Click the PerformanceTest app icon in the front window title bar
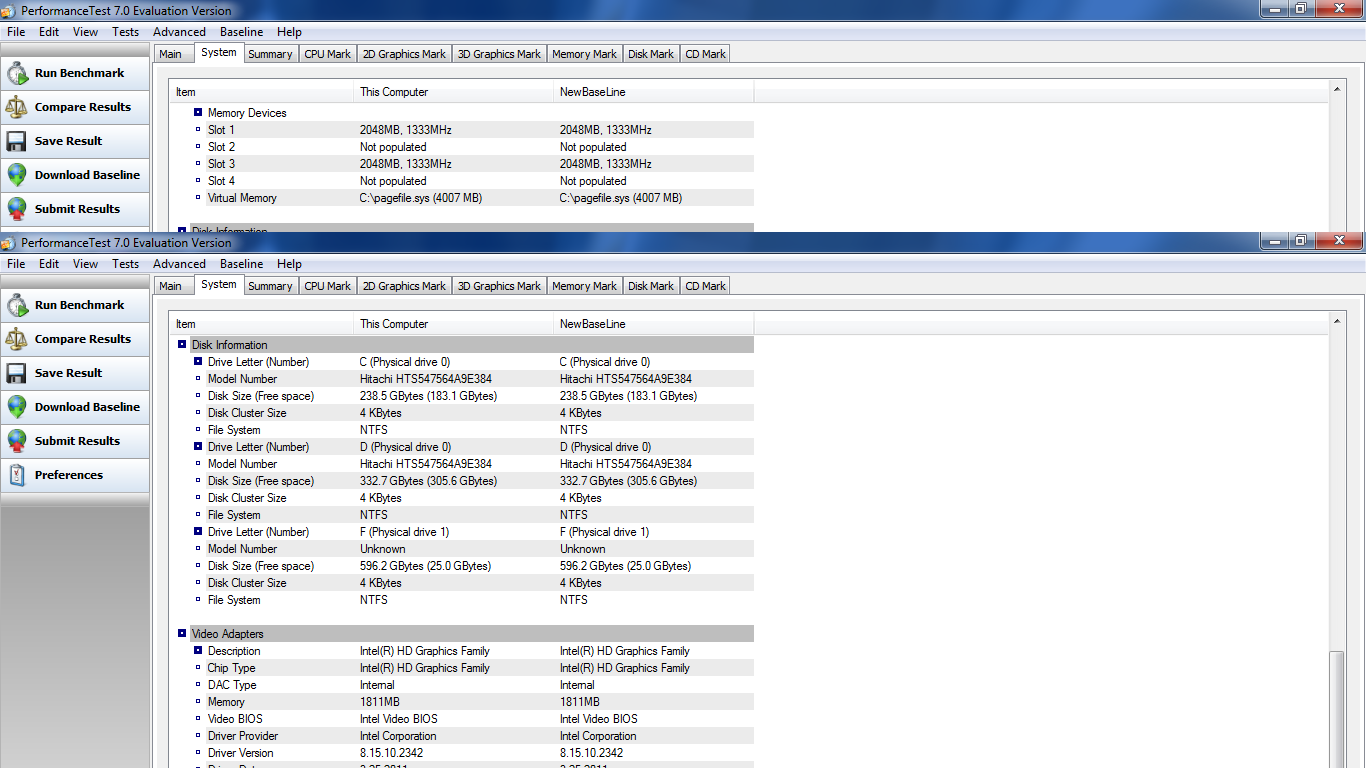This screenshot has height=768, width=1366. pyautogui.click(x=9, y=243)
